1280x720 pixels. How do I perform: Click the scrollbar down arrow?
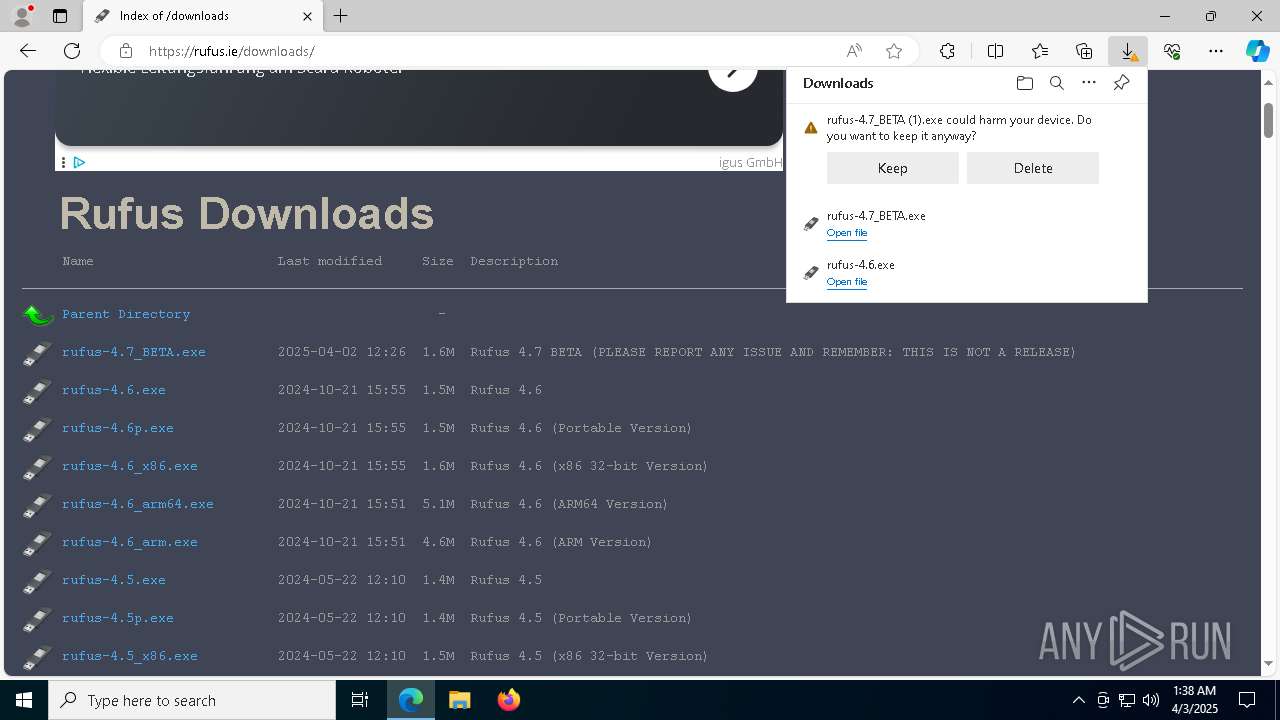(1269, 663)
